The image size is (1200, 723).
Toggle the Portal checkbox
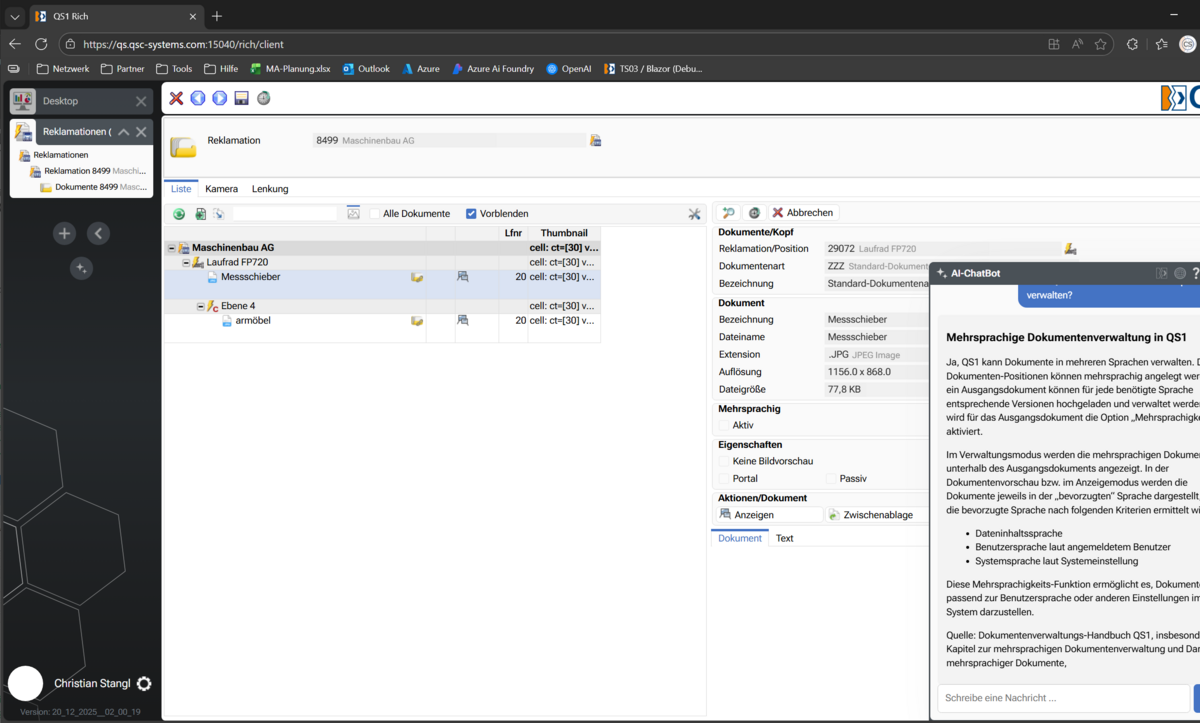tap(724, 479)
